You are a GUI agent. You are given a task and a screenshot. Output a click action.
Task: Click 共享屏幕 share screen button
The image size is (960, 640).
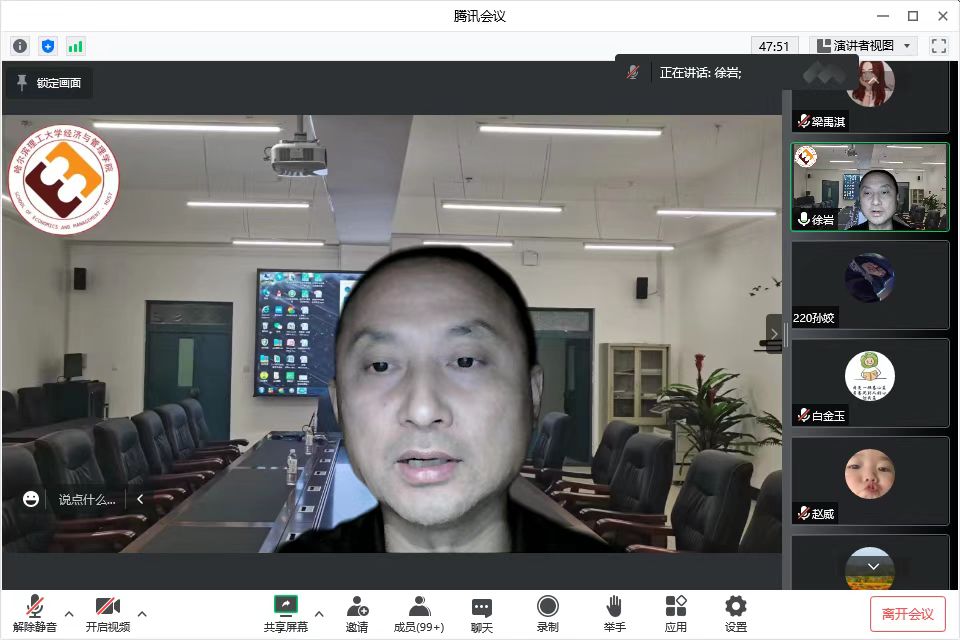click(286, 613)
